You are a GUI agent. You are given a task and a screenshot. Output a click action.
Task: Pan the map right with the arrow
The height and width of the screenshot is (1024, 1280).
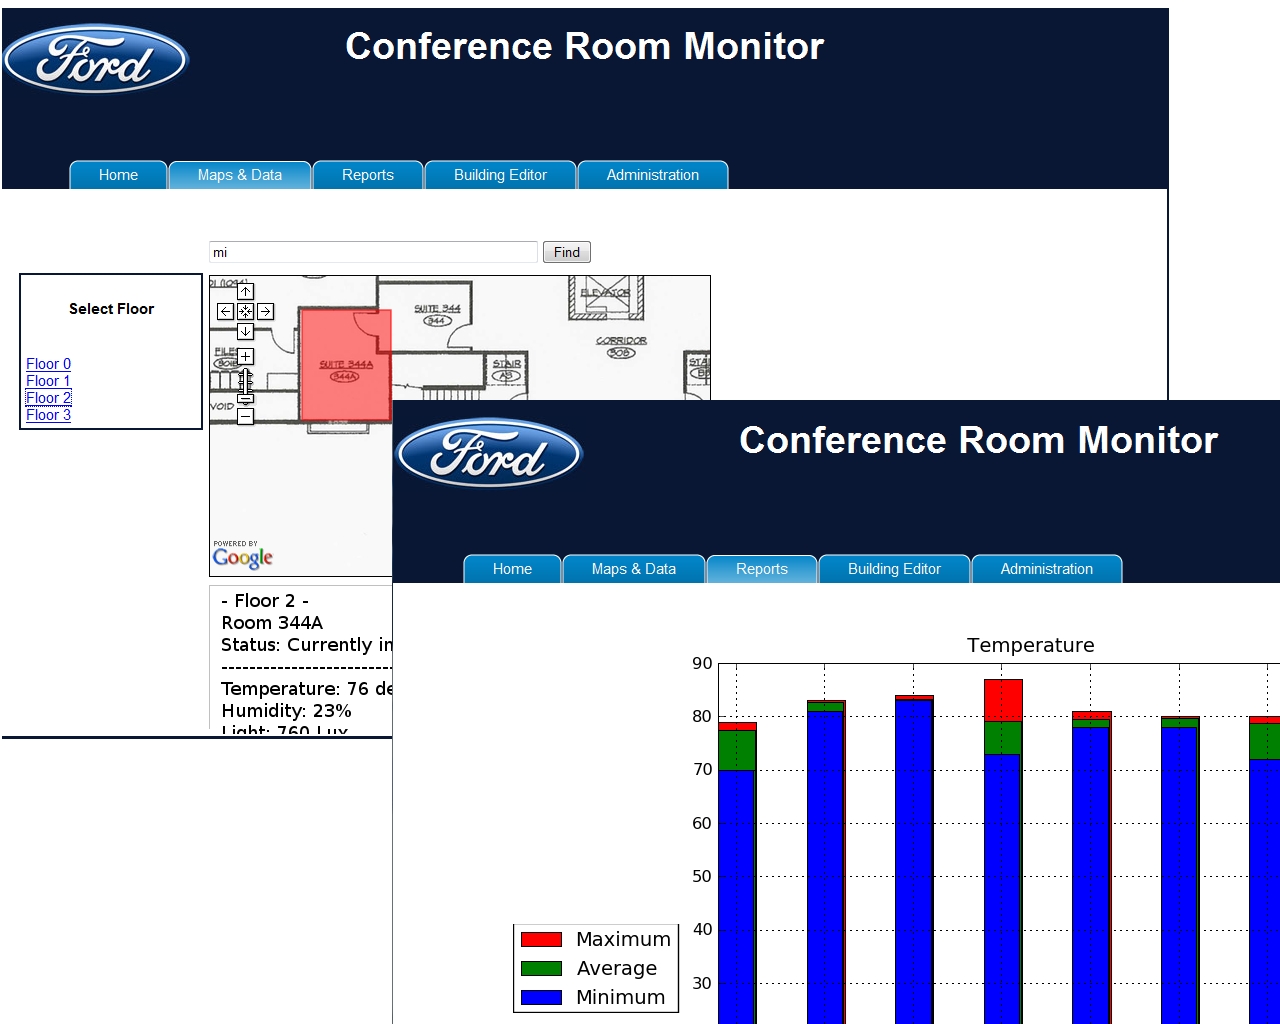[x=265, y=311]
